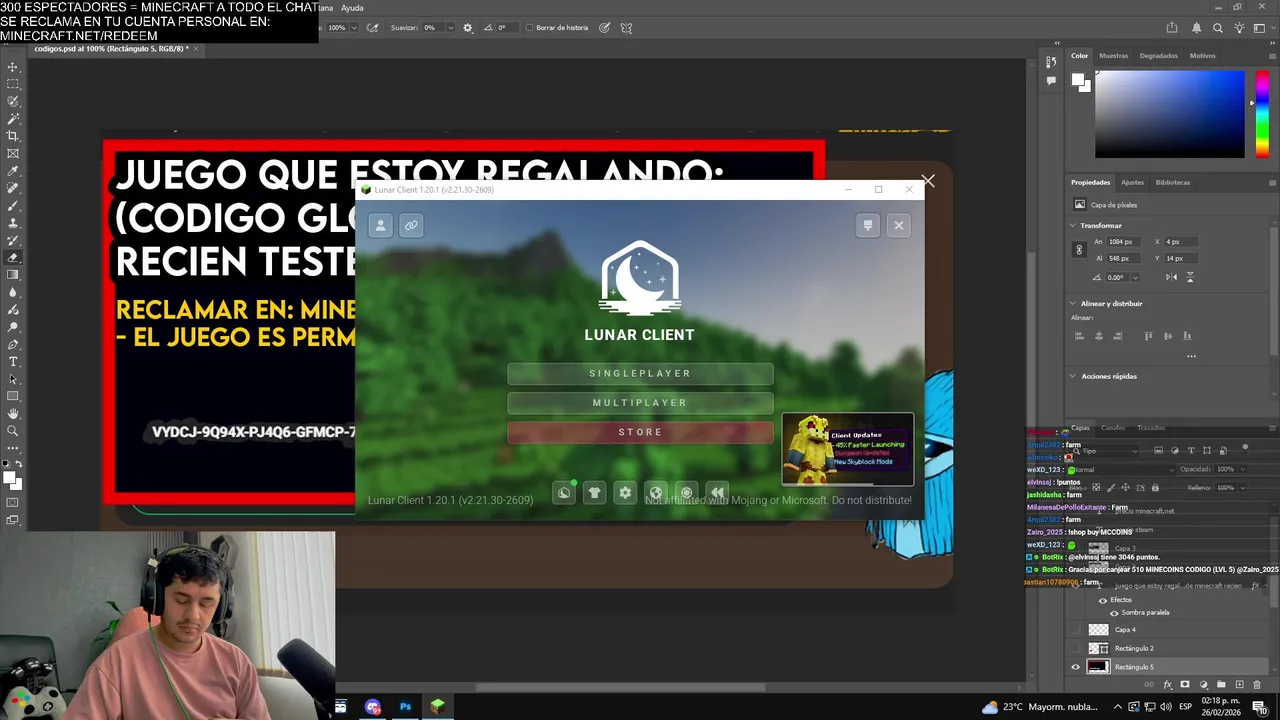This screenshot has width=1280, height=720.
Task: Select the Clone Stamp tool
Action: (13, 223)
